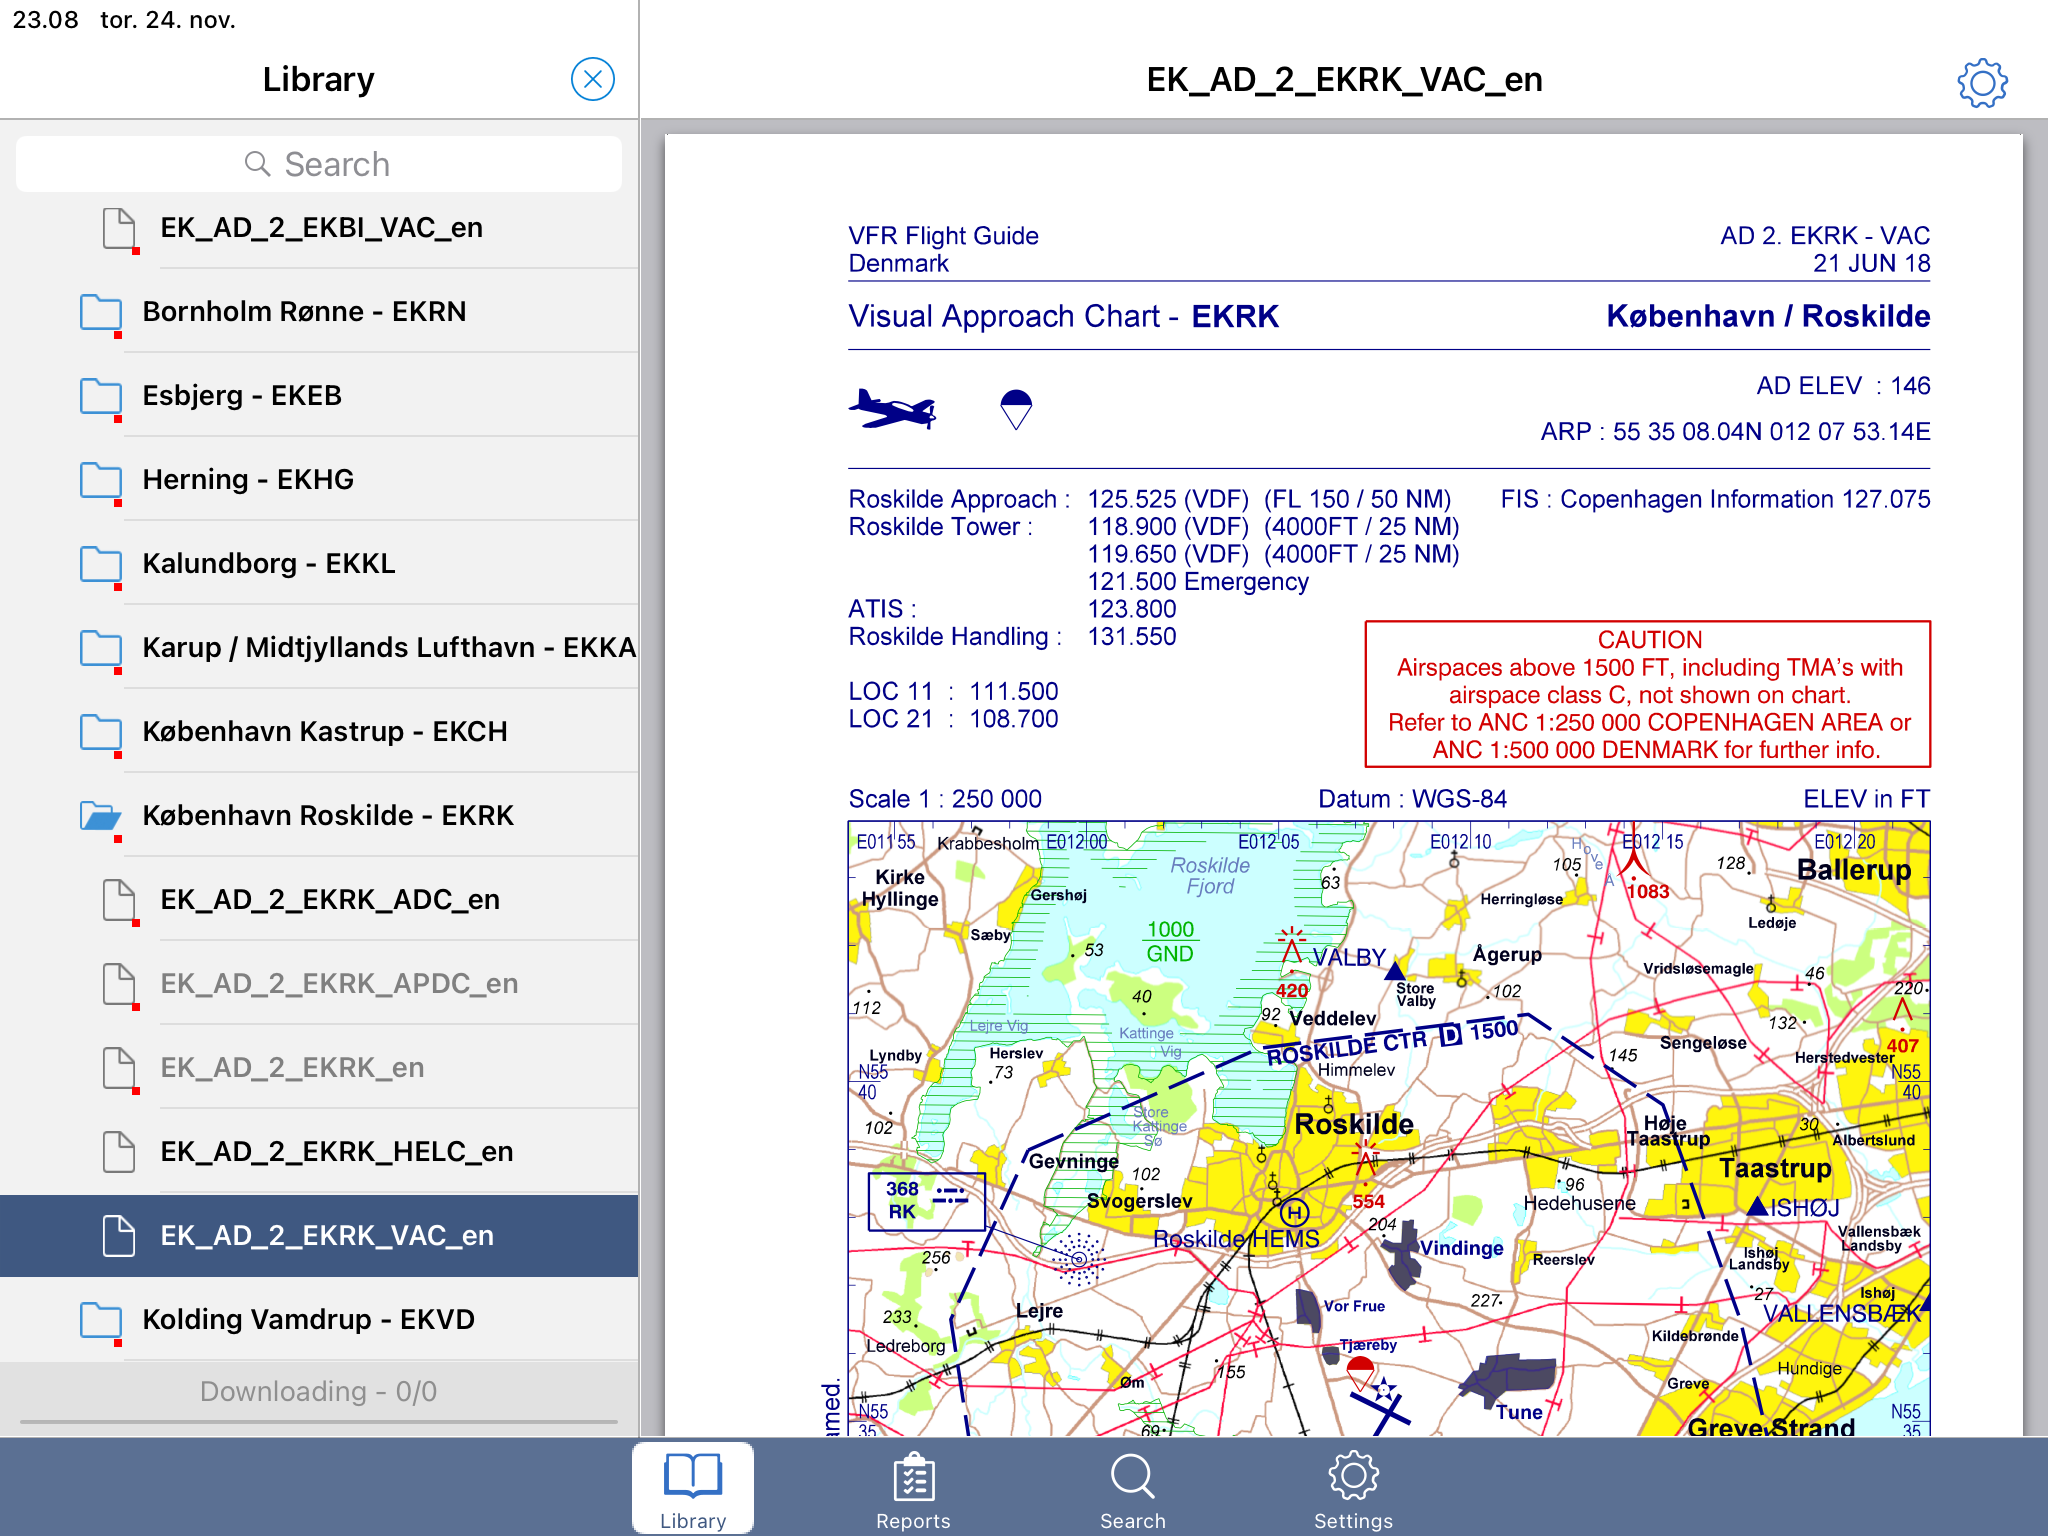
Task: Click the 'FIS : Copenhagen Information 127.075' text
Action: pos(1715,499)
